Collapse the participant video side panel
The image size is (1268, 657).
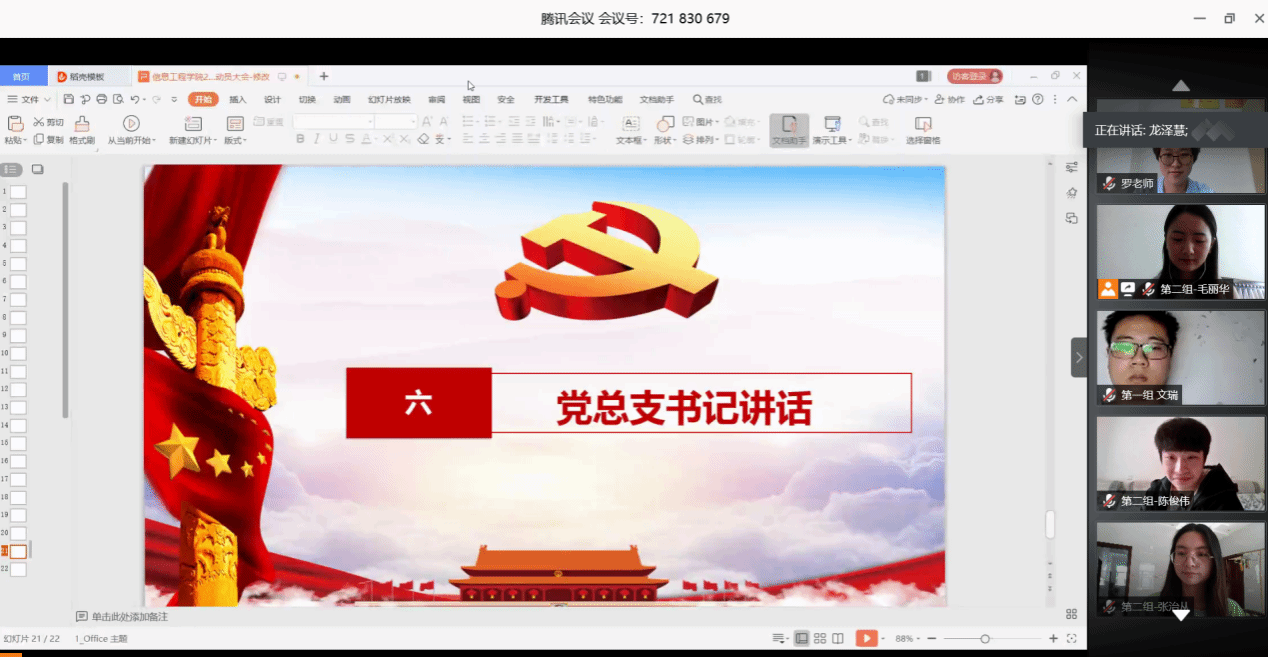click(x=1079, y=357)
